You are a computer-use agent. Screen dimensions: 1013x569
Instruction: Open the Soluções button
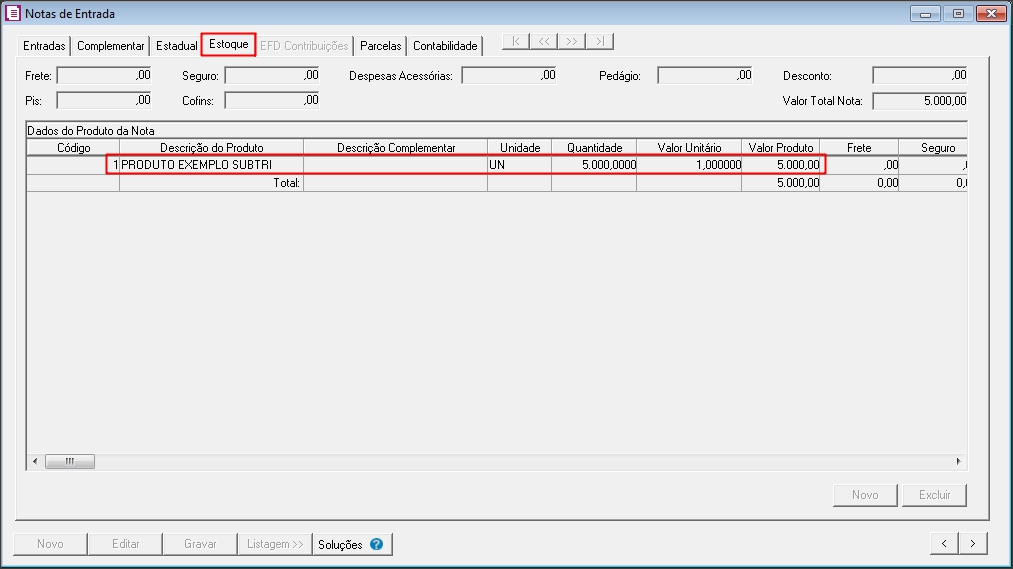[340, 545]
